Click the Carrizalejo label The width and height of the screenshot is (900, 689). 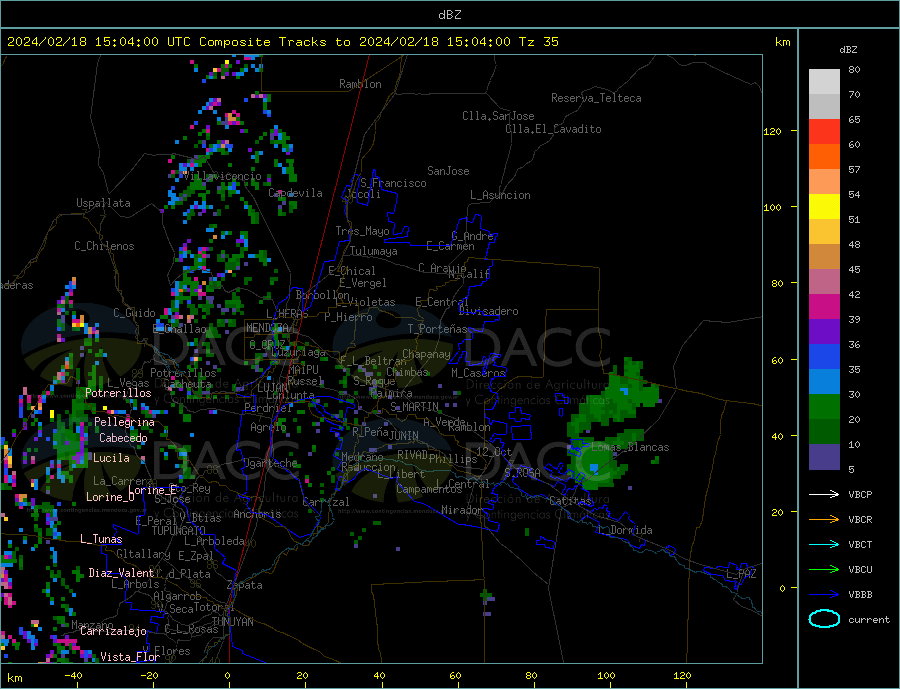[113, 632]
